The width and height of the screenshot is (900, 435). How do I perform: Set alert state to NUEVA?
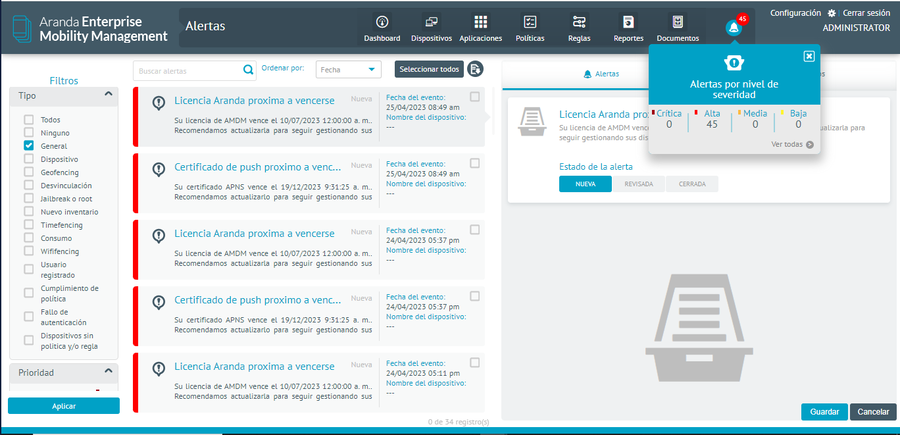[585, 184]
